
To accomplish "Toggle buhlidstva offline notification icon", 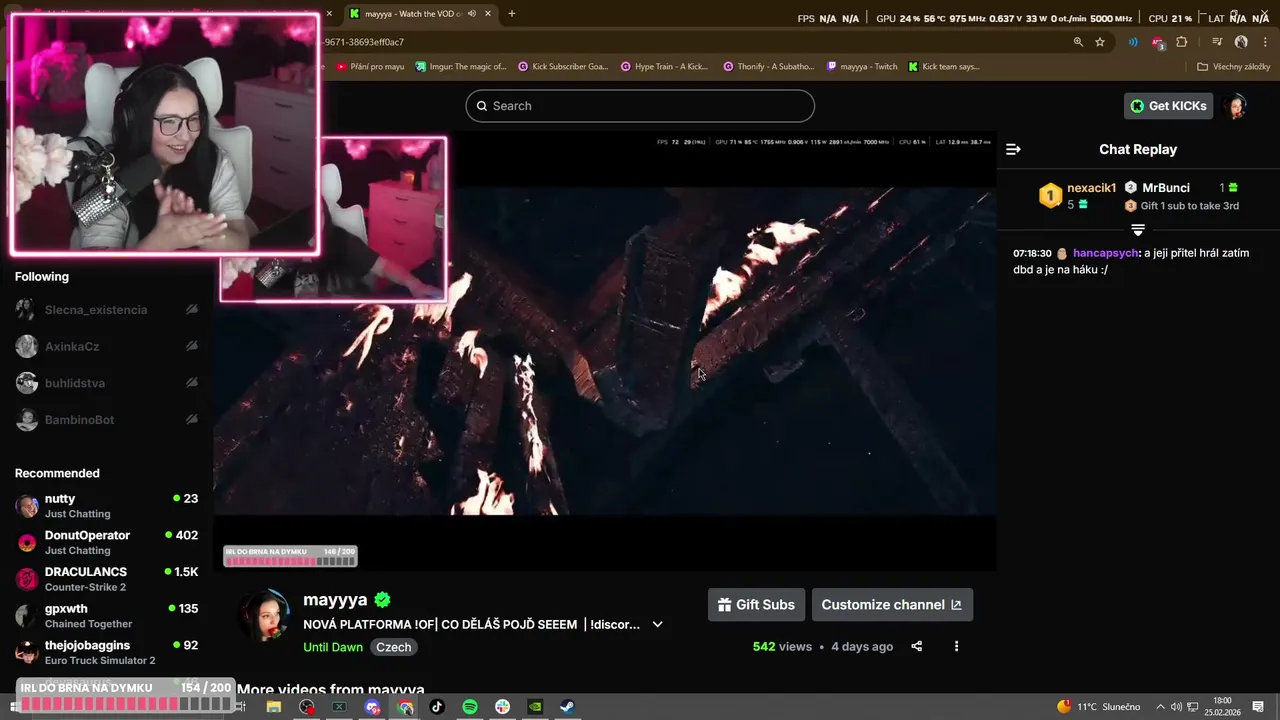I will (x=191, y=383).
